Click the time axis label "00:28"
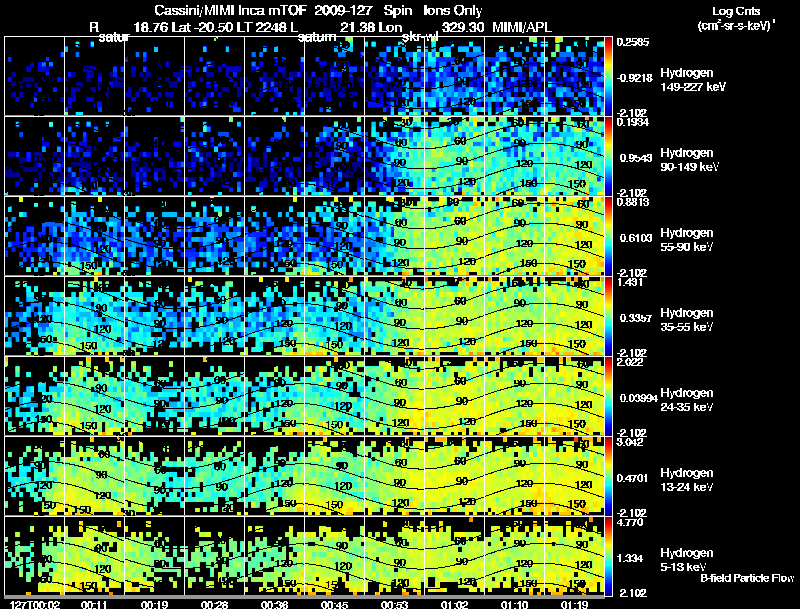 [214, 604]
